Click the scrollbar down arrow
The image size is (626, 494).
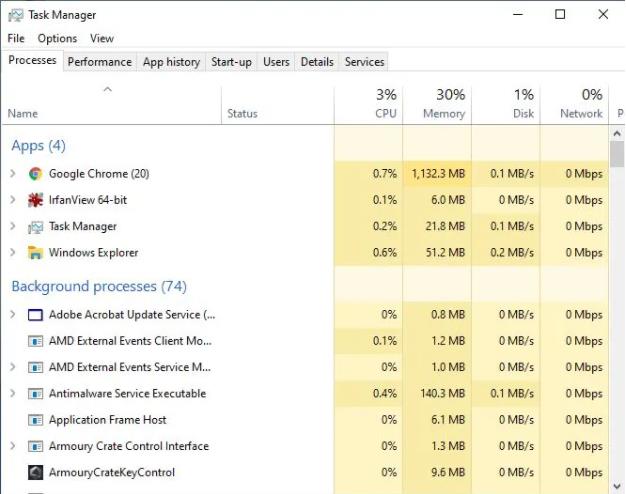(617, 486)
